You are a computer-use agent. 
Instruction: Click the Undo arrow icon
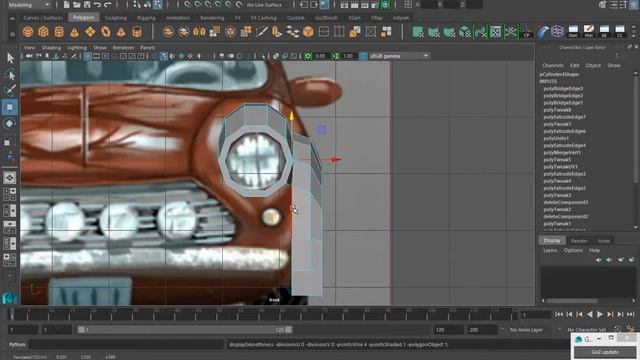[x=97, y=4]
